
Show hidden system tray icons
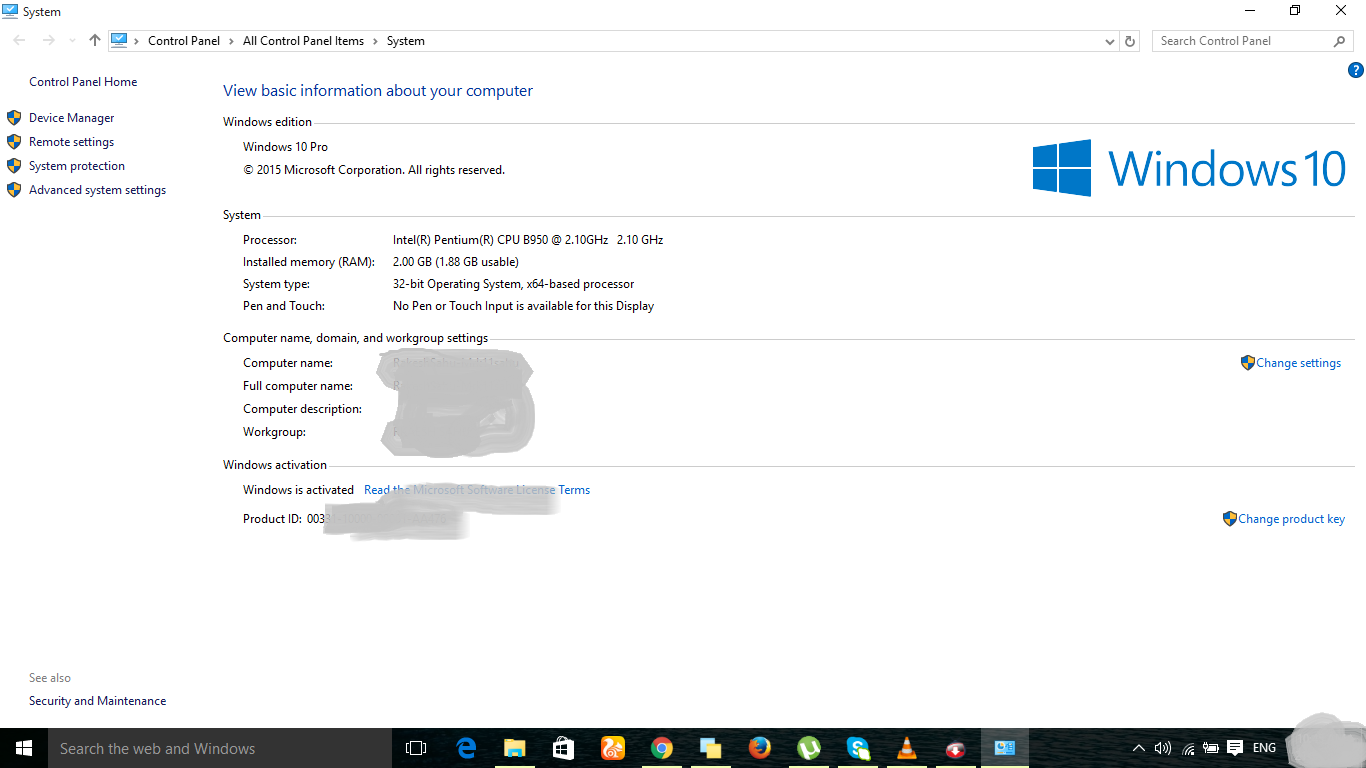(x=1138, y=747)
